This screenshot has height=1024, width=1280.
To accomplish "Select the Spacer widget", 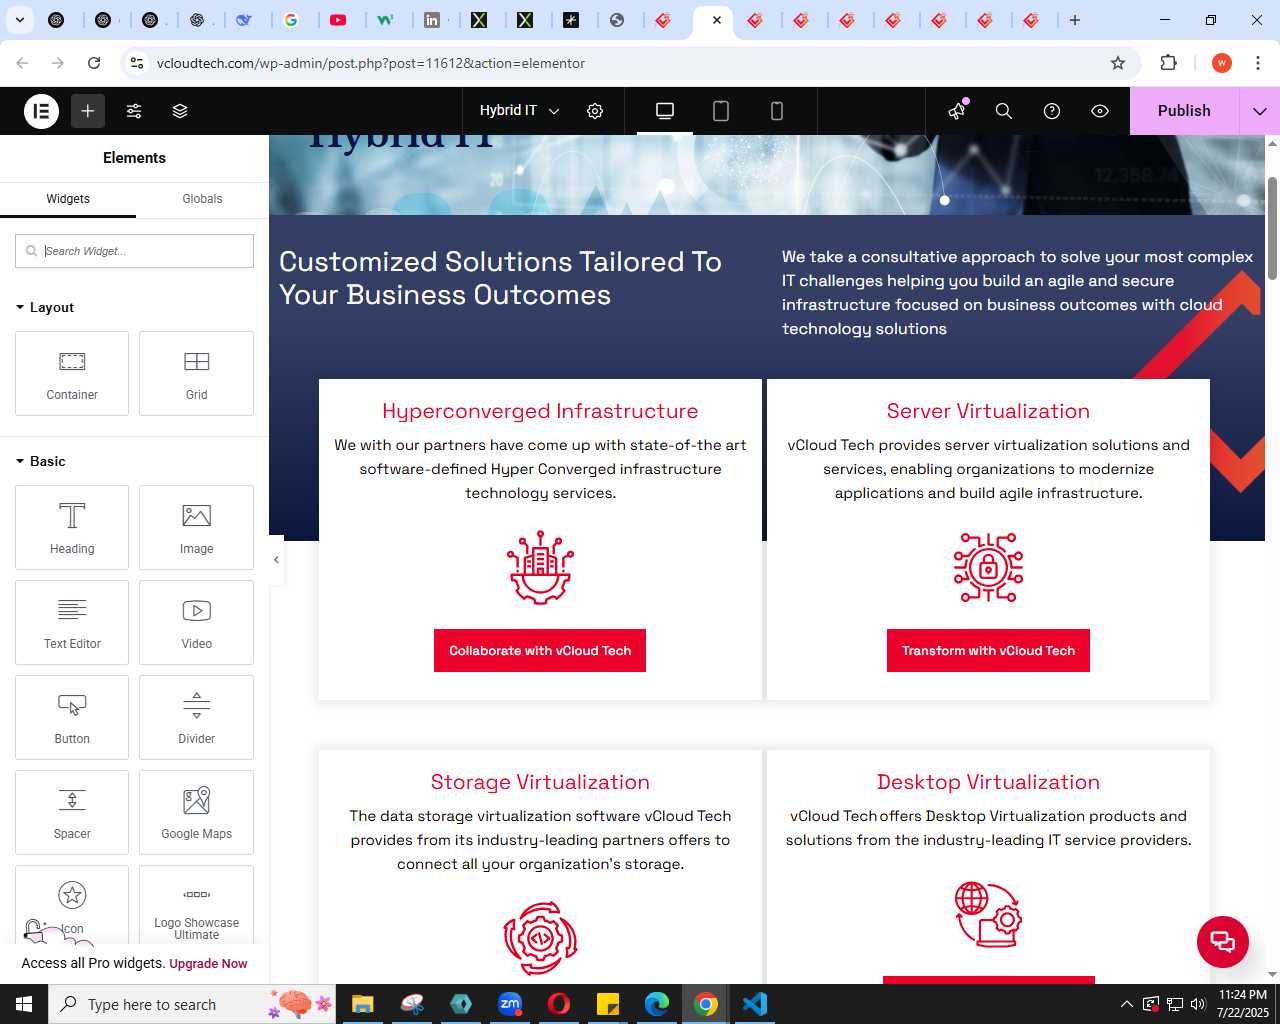I will [x=72, y=812].
